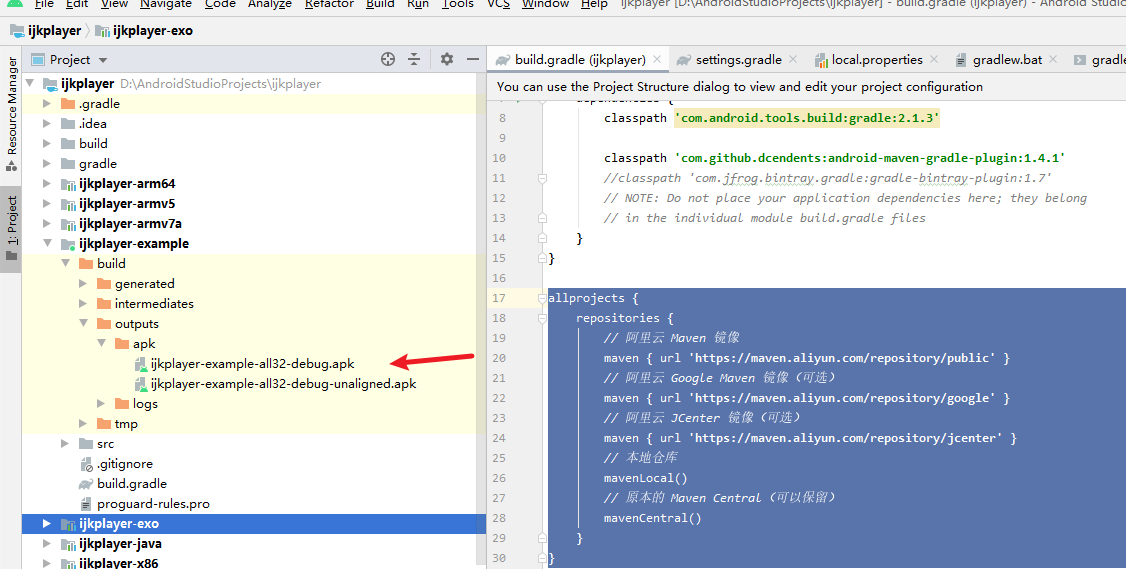
Task: Select the intermediates folder
Action: [154, 304]
